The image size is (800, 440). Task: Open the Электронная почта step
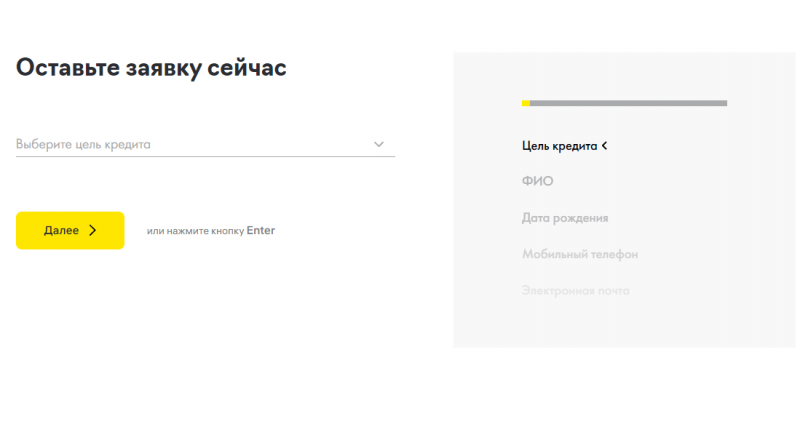pyautogui.click(x=575, y=291)
